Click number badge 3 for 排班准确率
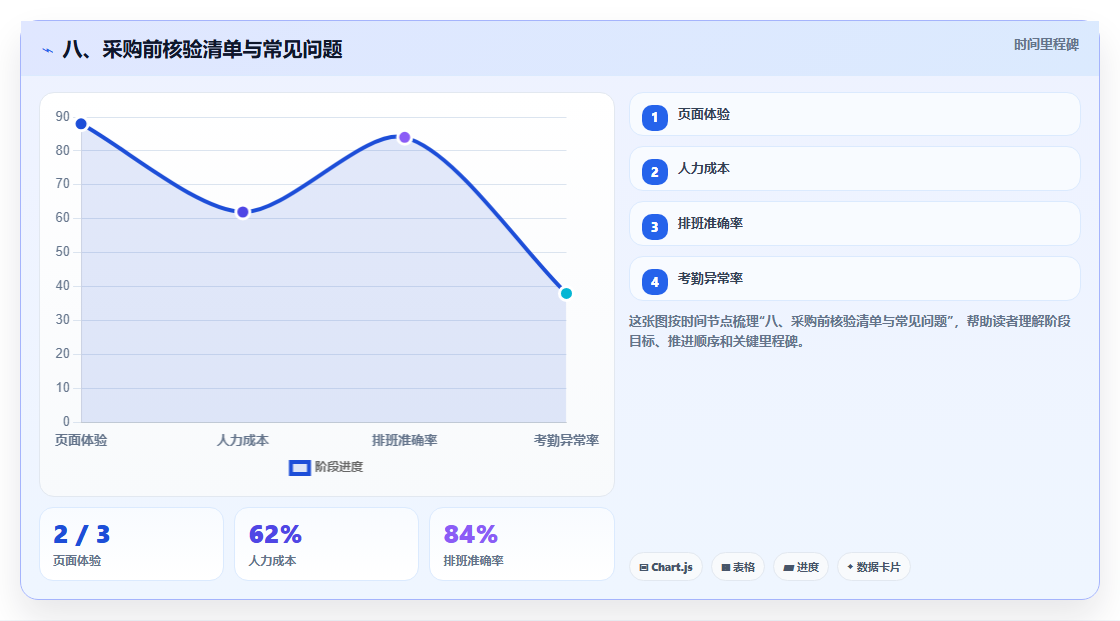The height and width of the screenshot is (621, 1120). [x=654, y=227]
